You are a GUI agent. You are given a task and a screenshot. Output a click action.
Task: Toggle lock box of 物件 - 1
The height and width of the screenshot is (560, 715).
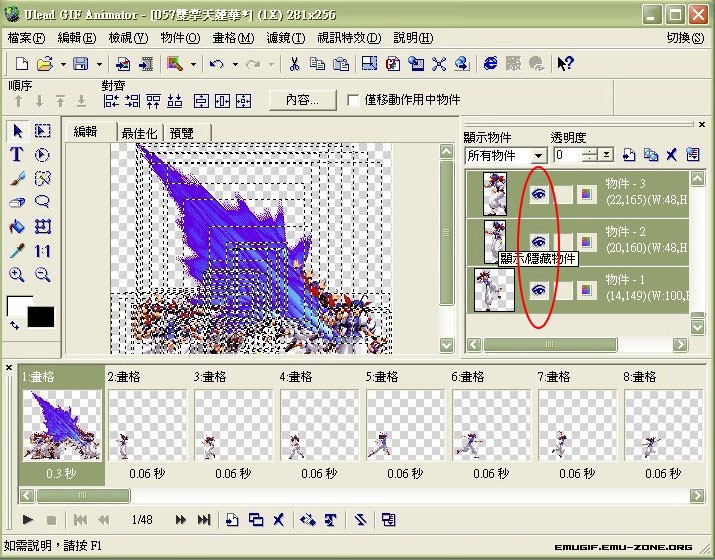[x=562, y=290]
